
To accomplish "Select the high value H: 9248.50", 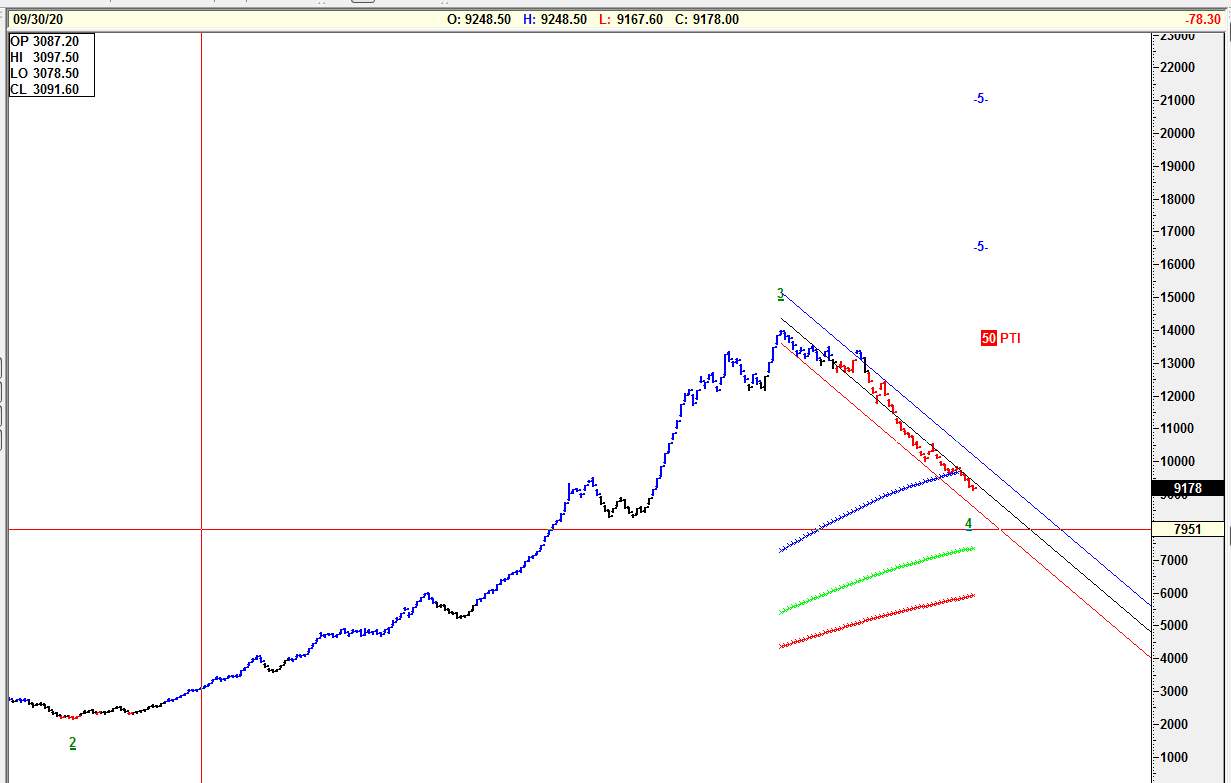I will point(555,19).
